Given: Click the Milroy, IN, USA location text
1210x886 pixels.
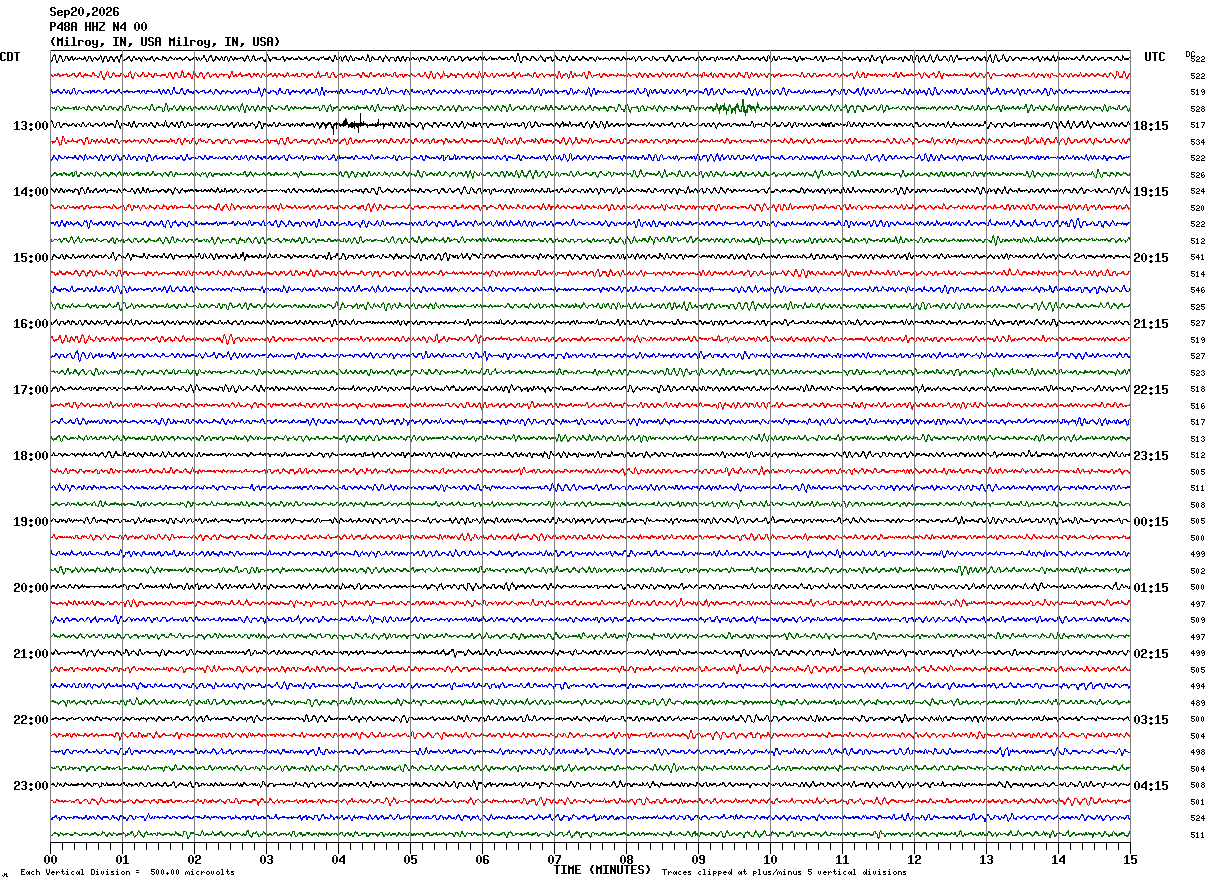Looking at the screenshot, I should click(165, 42).
